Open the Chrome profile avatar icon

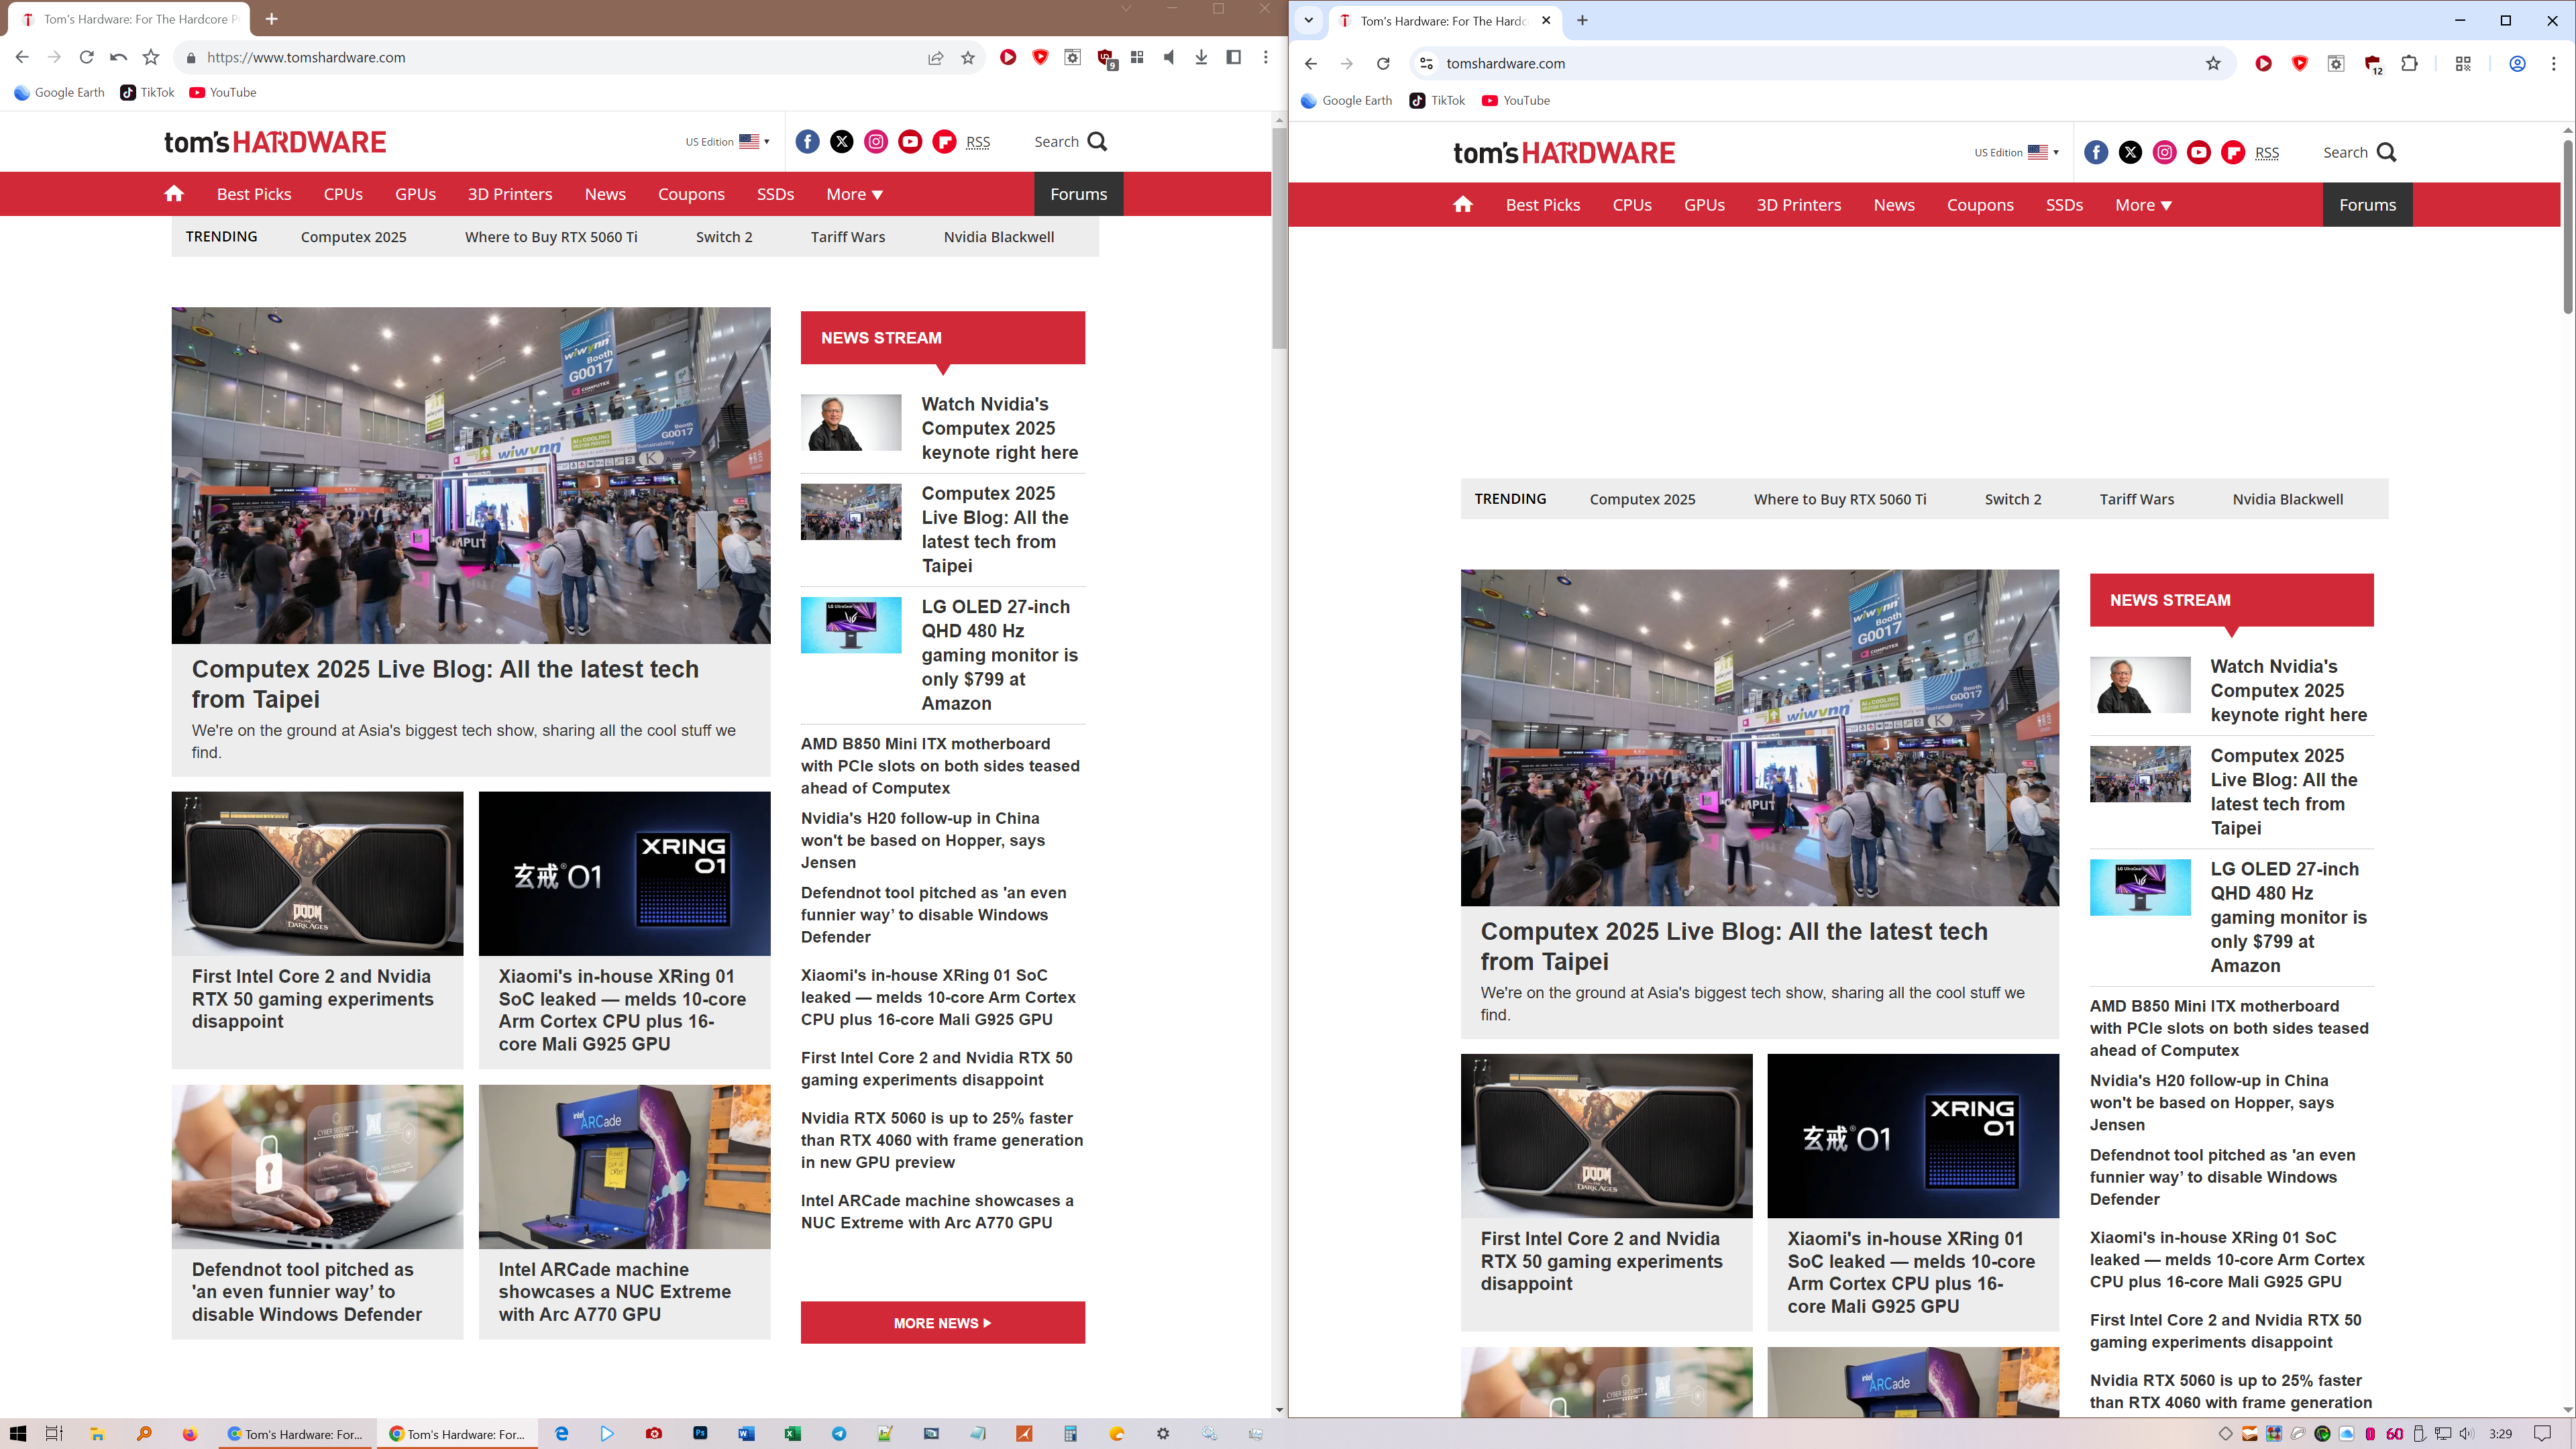(2517, 64)
